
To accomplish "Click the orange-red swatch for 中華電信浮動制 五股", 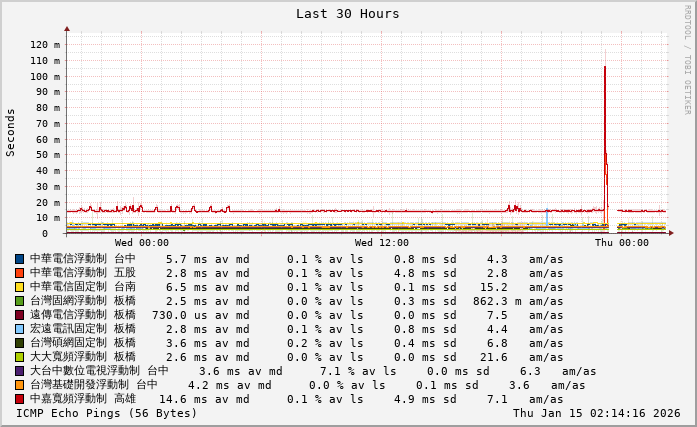I will pyautogui.click(x=19, y=273).
